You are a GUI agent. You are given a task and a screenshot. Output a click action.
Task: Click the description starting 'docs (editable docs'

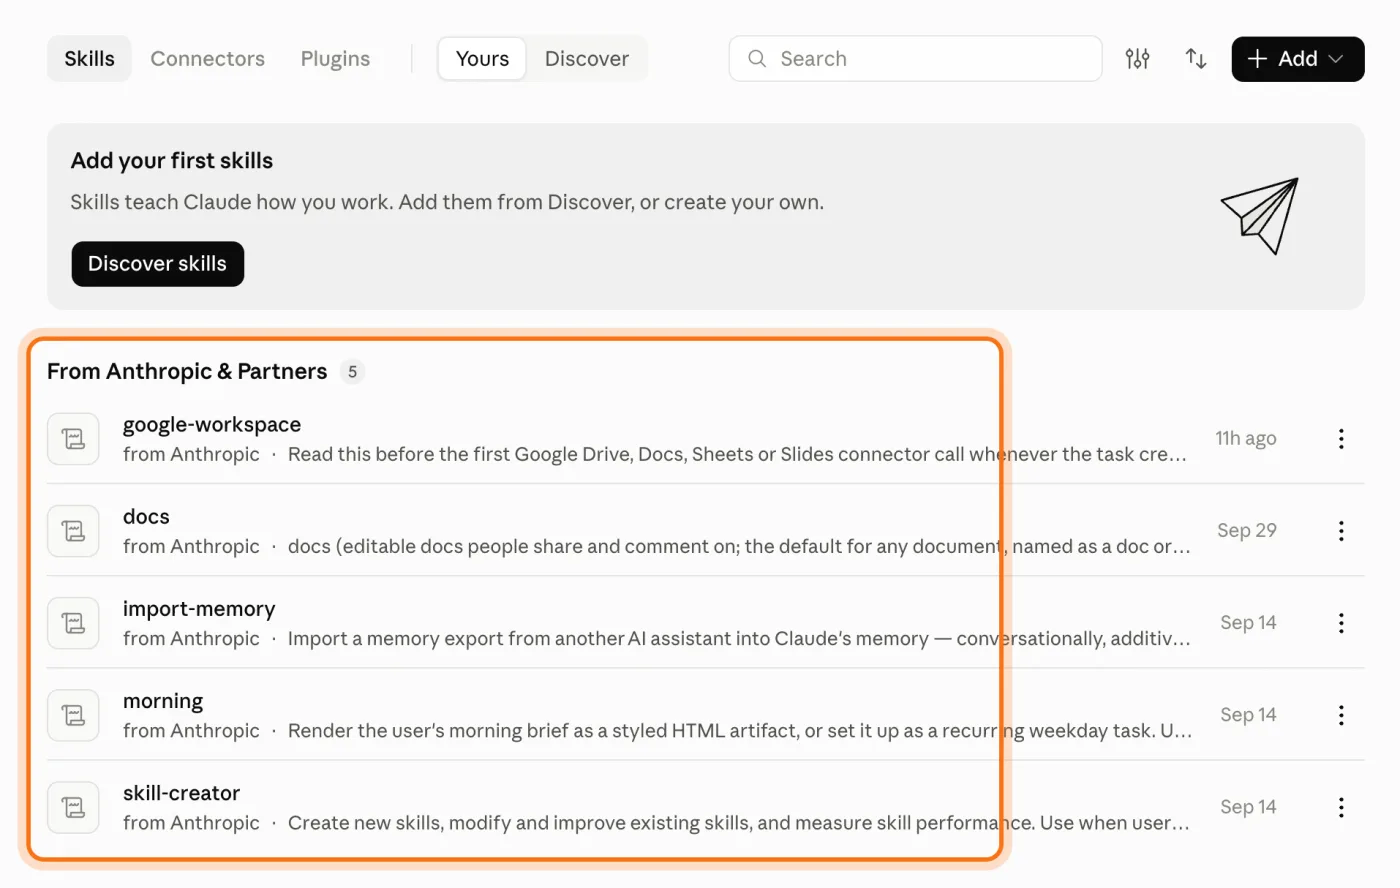(x=739, y=546)
